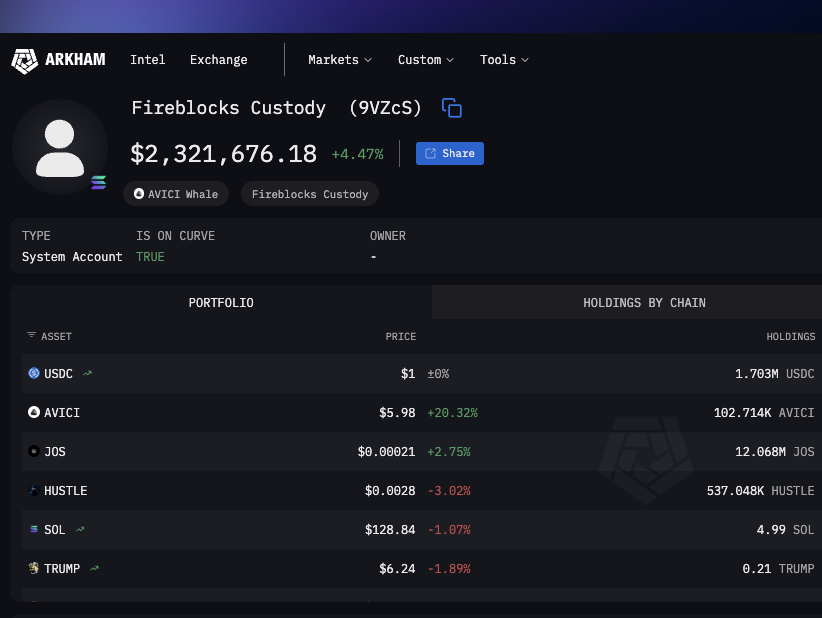
Task: Click the AVICI token icon in portfolio
Action: [x=34, y=412]
